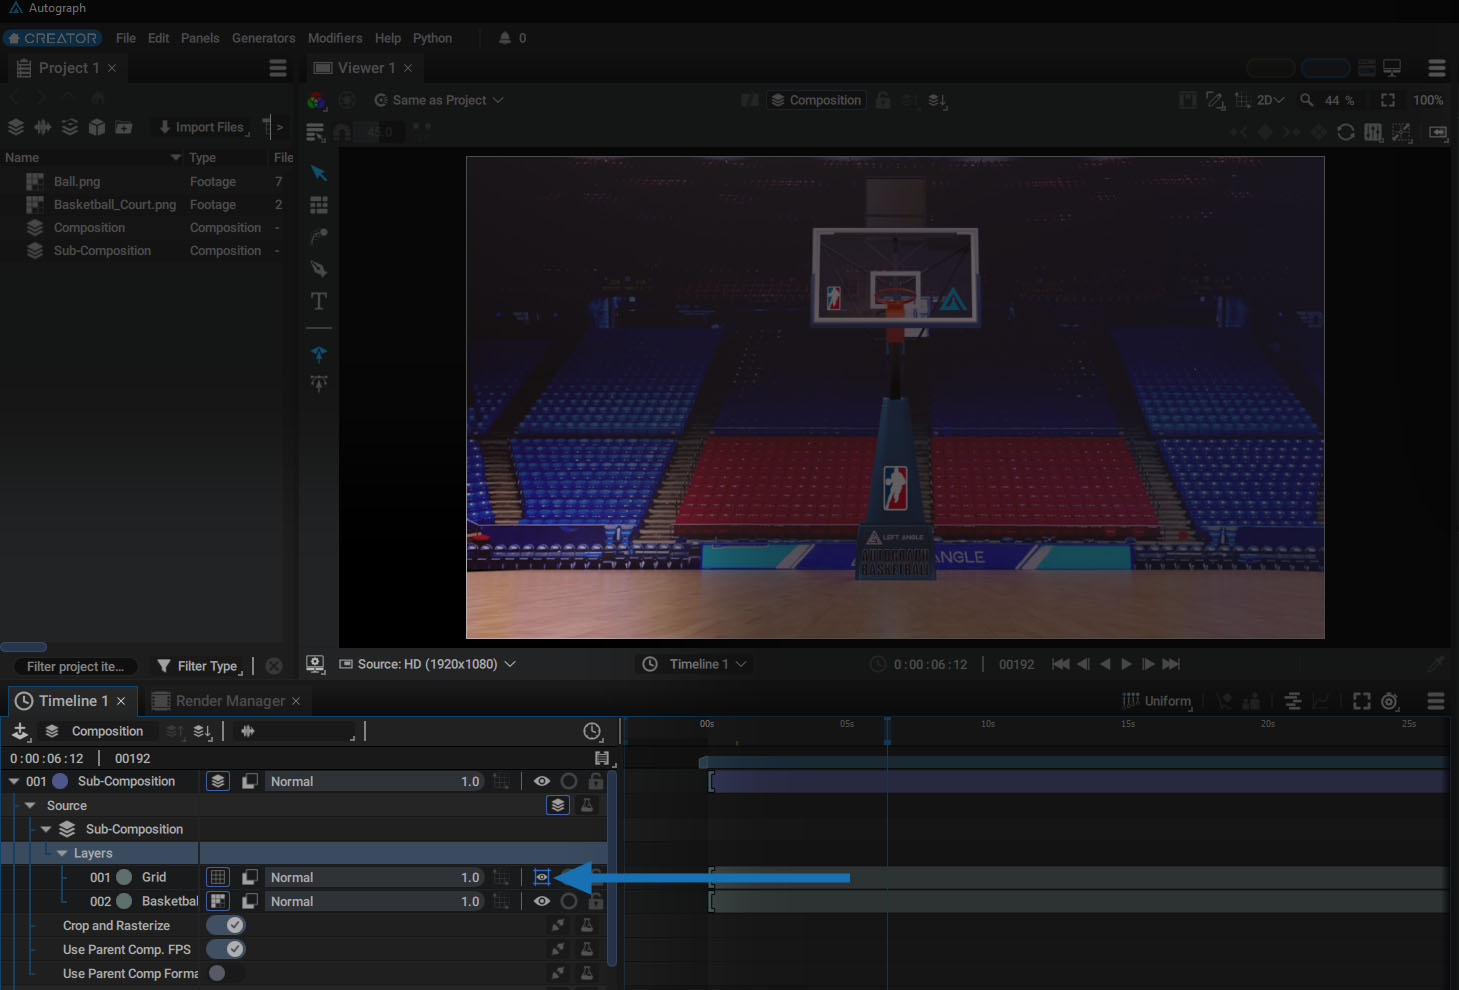Open Same as Project dropdown
Viewport: 1459px width, 990px height.
coord(439,100)
